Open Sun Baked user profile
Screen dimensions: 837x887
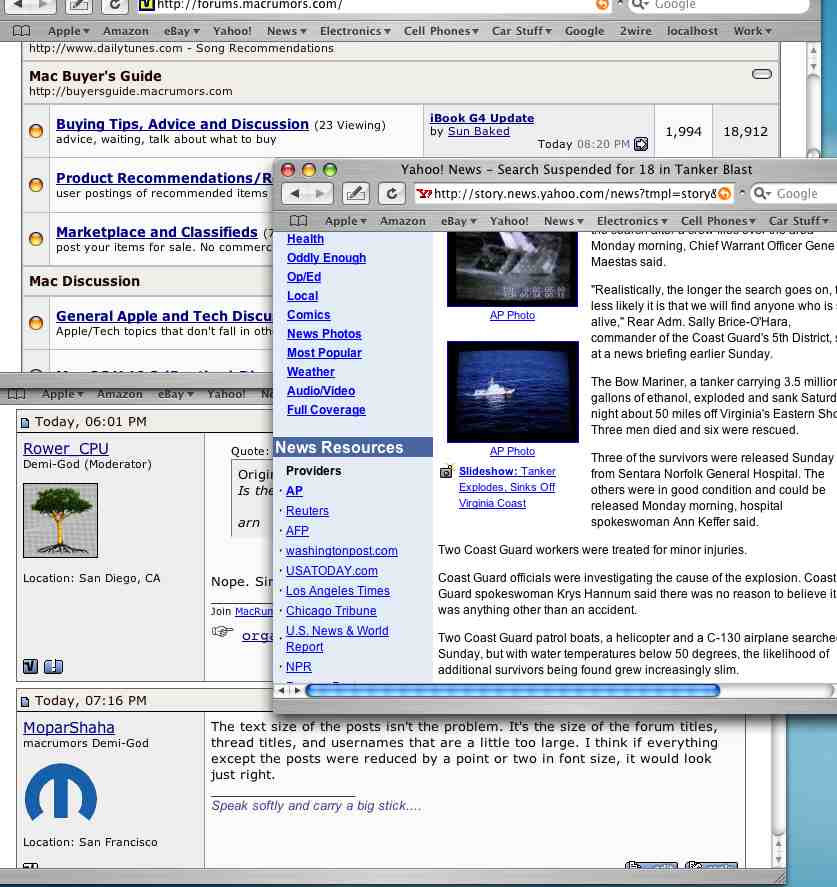478,131
